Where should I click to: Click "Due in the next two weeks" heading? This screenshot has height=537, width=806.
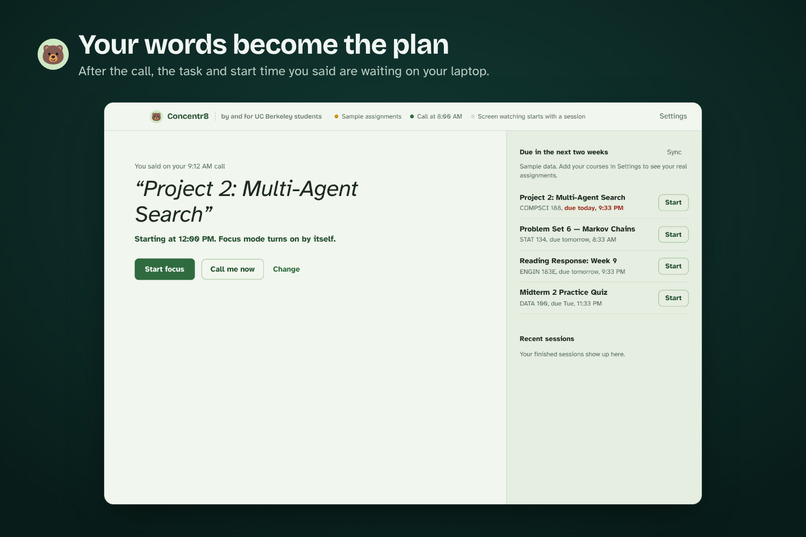(x=563, y=152)
